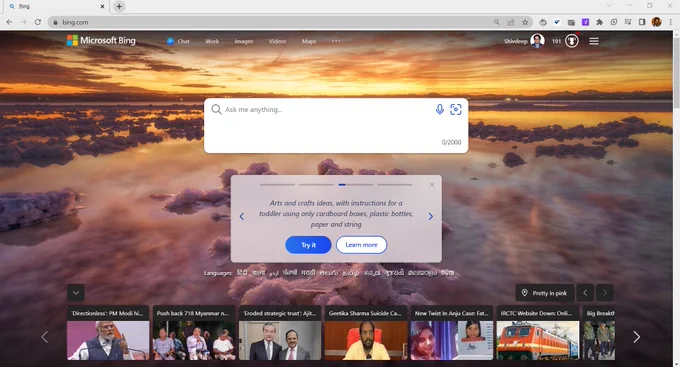Bookmark this page with star icon
This screenshot has width=680, height=367.
(525, 22)
